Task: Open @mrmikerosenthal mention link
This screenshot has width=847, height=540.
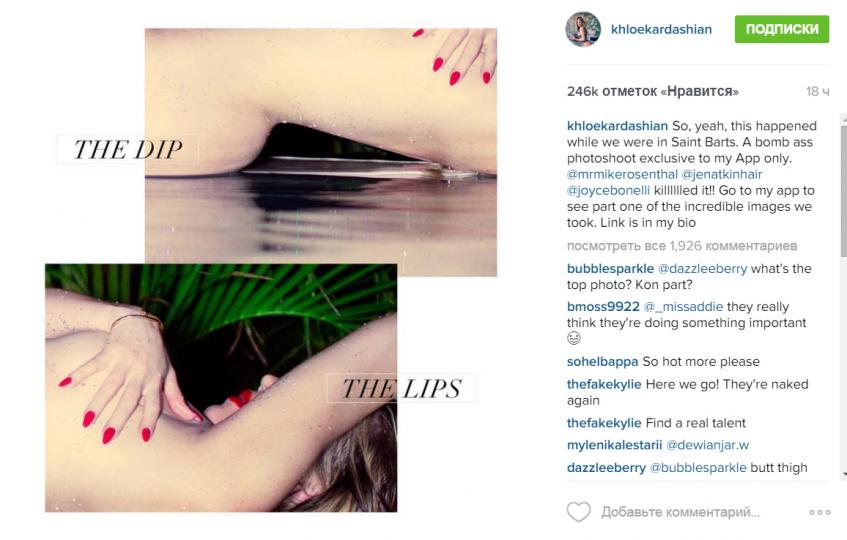Action: click(622, 174)
